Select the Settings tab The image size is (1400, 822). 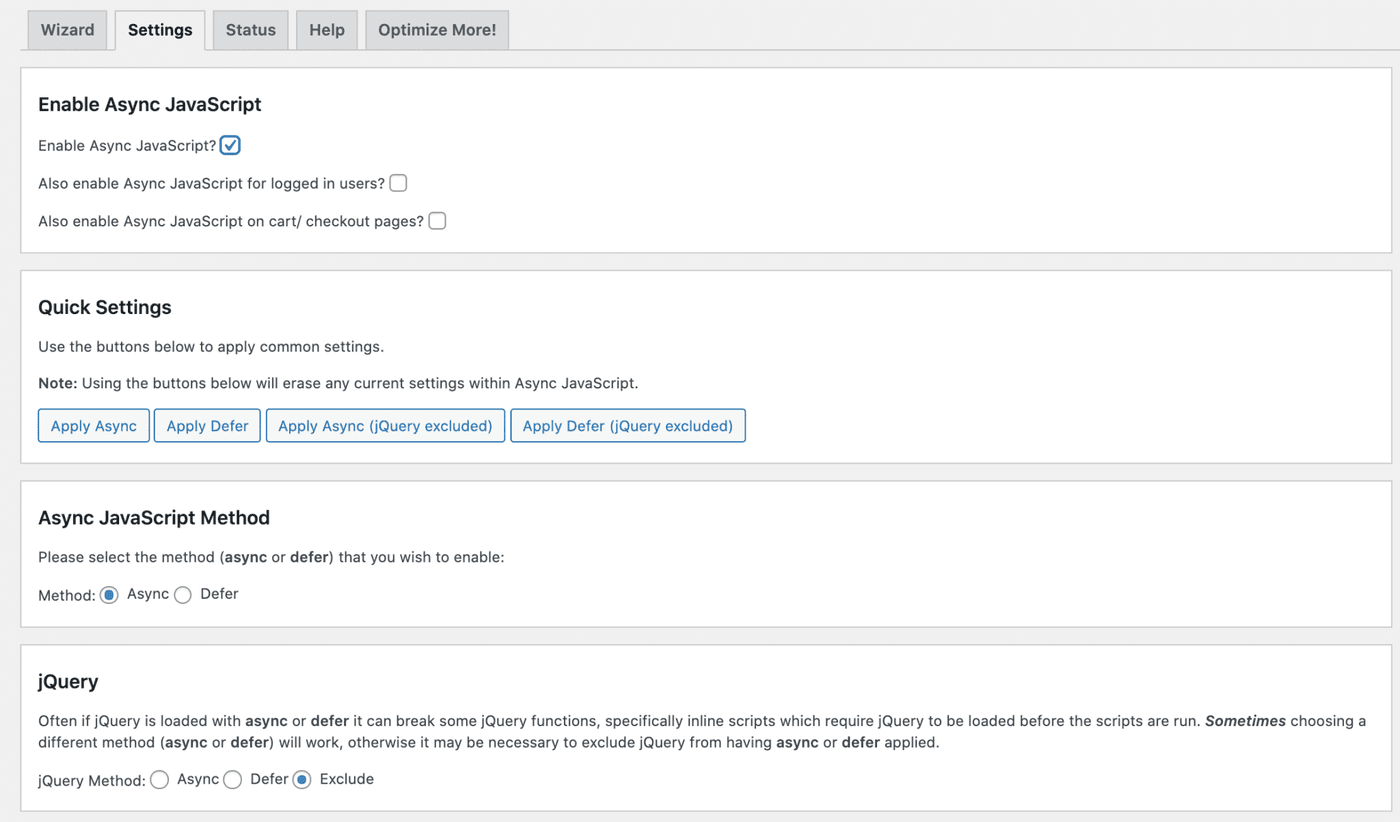160,30
